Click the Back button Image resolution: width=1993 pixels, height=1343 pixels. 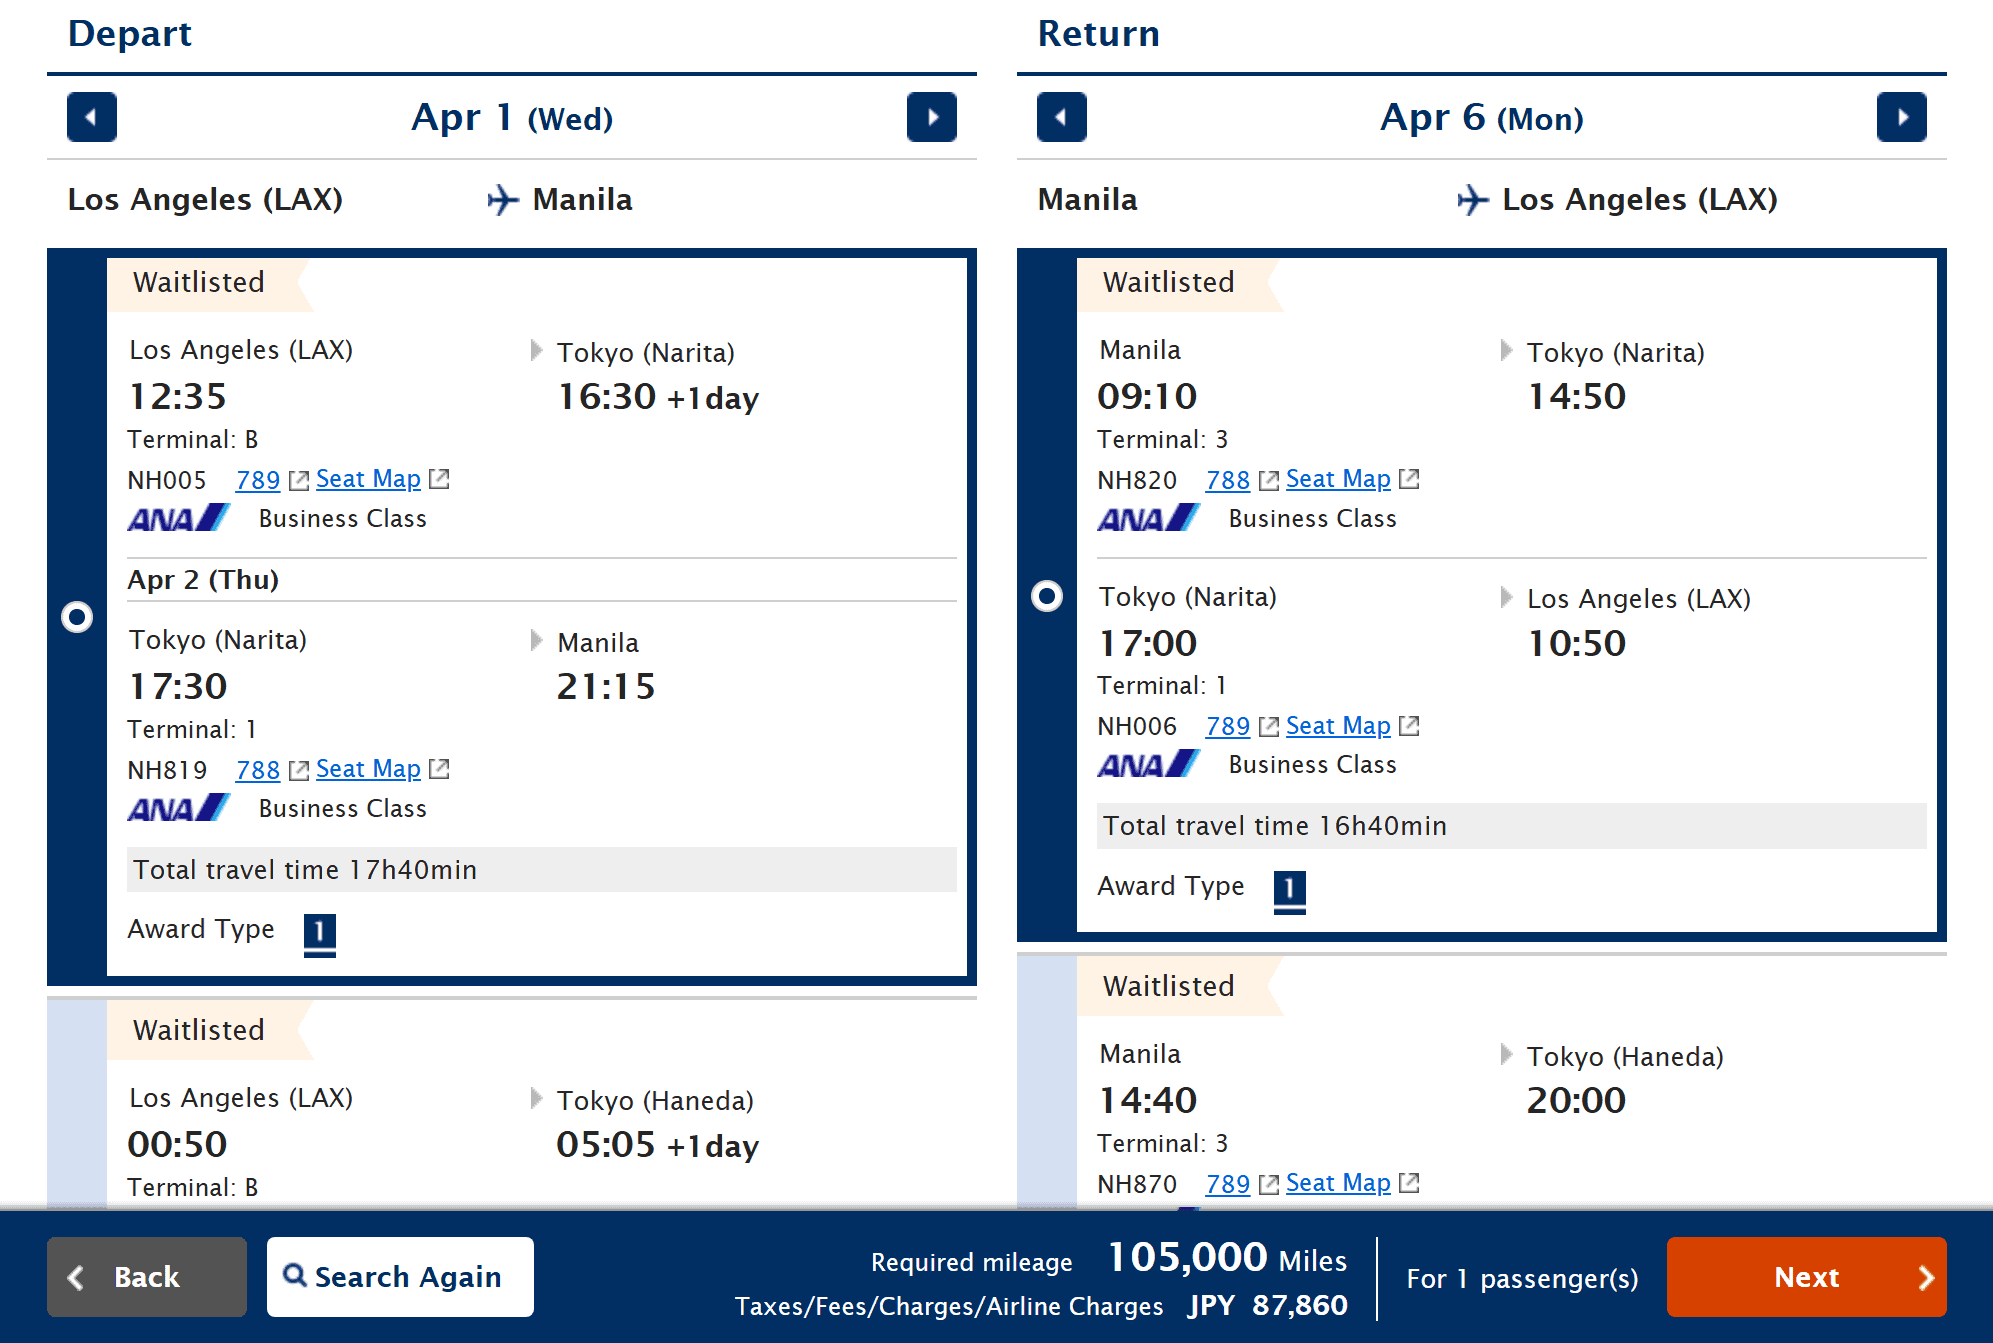click(146, 1276)
